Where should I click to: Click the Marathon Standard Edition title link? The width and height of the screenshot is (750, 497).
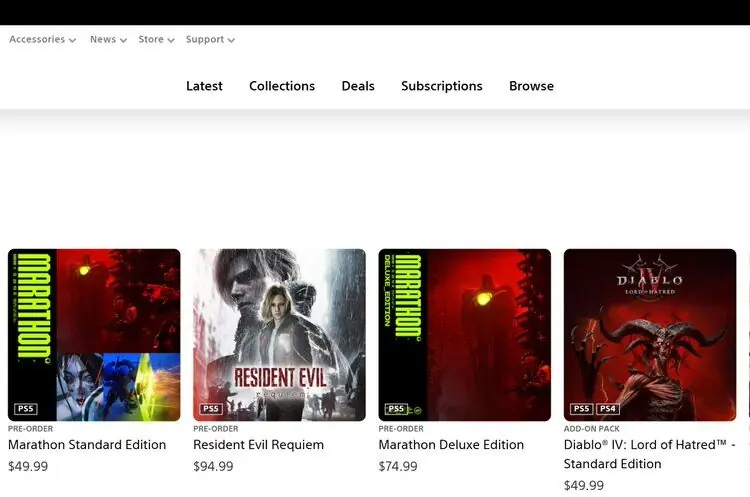[x=87, y=445]
